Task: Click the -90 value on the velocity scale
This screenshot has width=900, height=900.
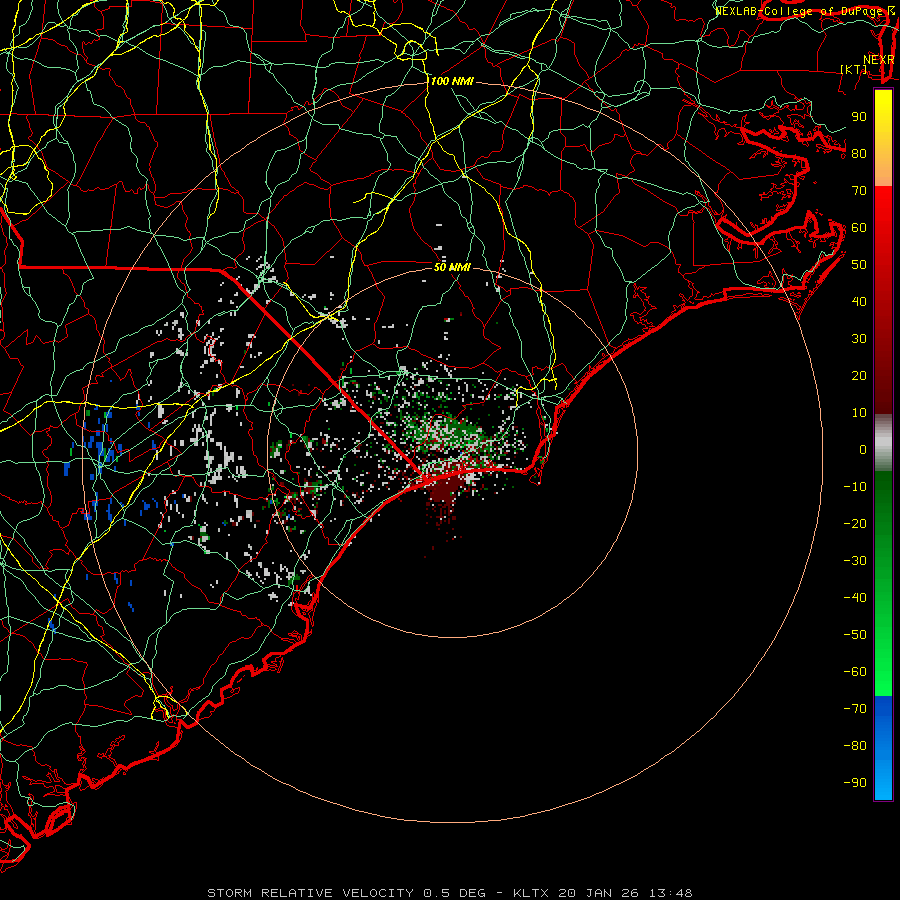Action: click(x=855, y=783)
